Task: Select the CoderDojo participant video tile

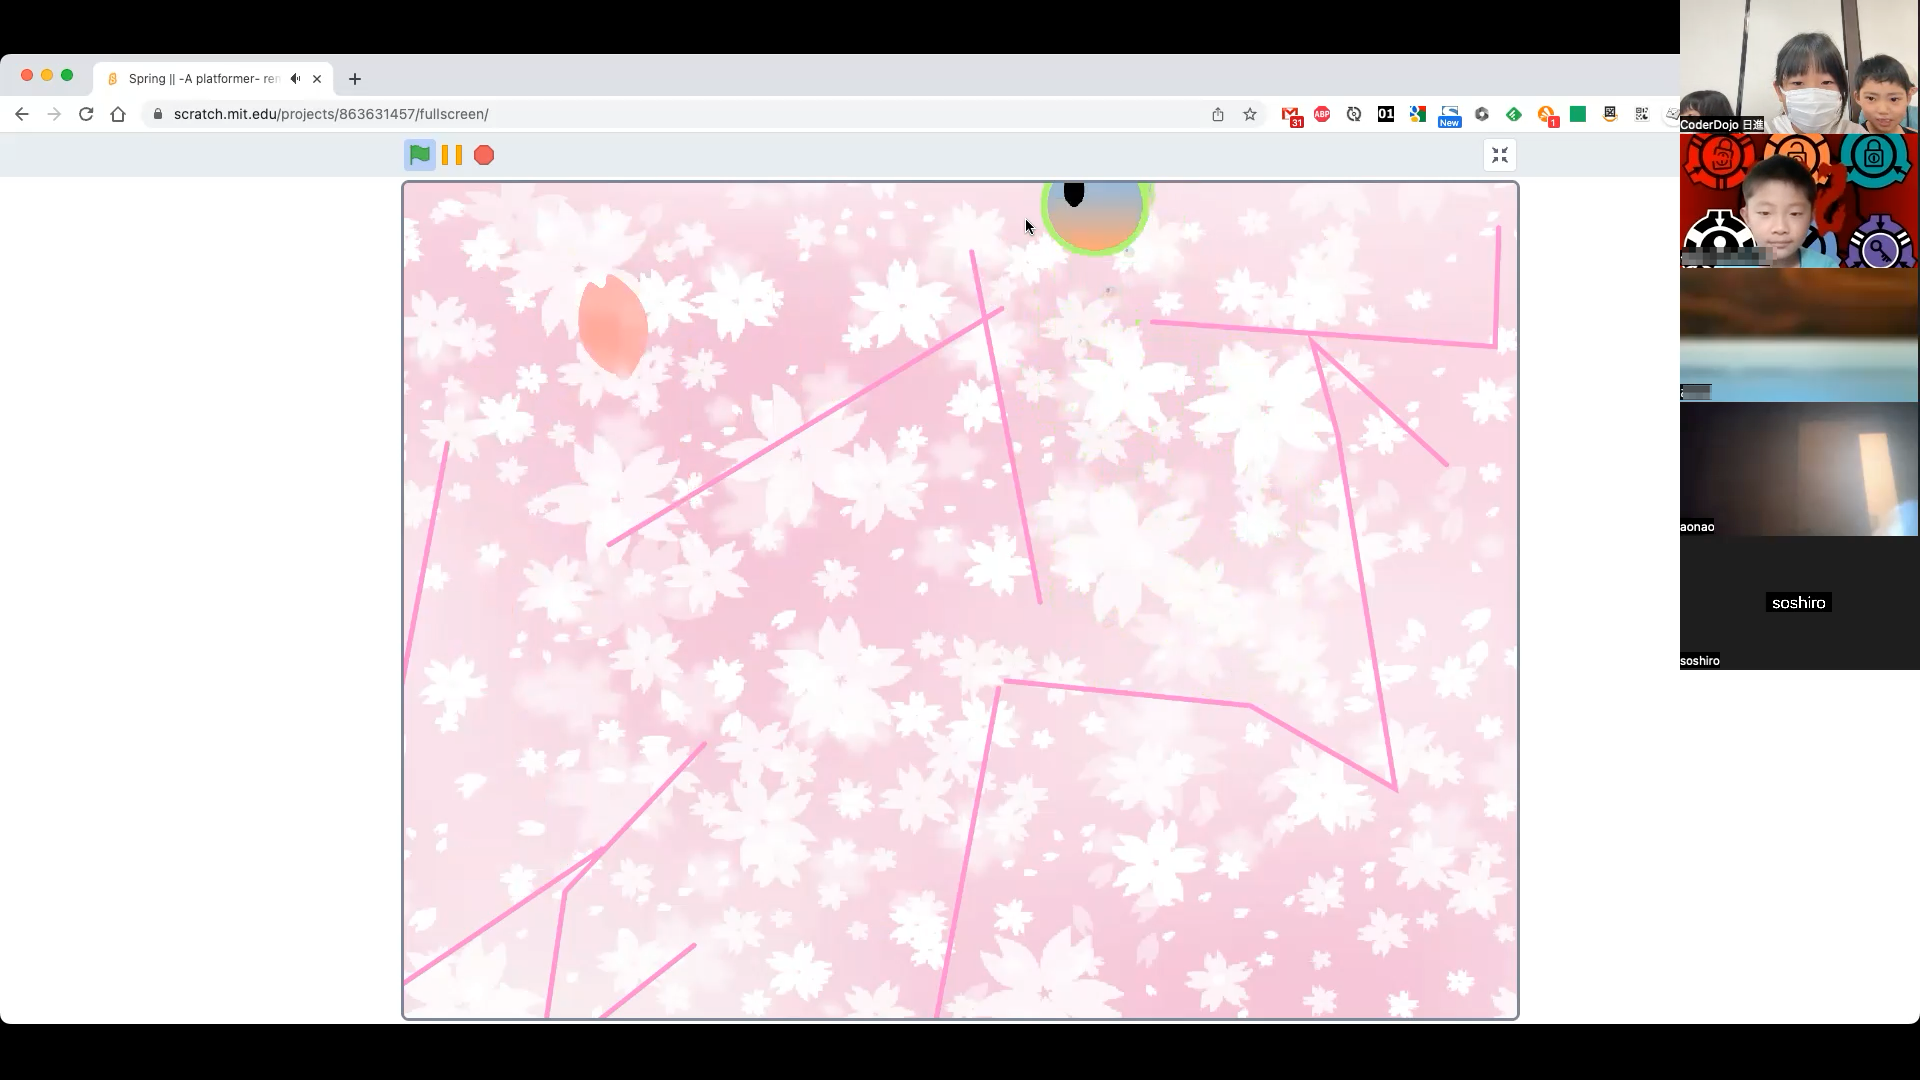Action: (x=1800, y=67)
